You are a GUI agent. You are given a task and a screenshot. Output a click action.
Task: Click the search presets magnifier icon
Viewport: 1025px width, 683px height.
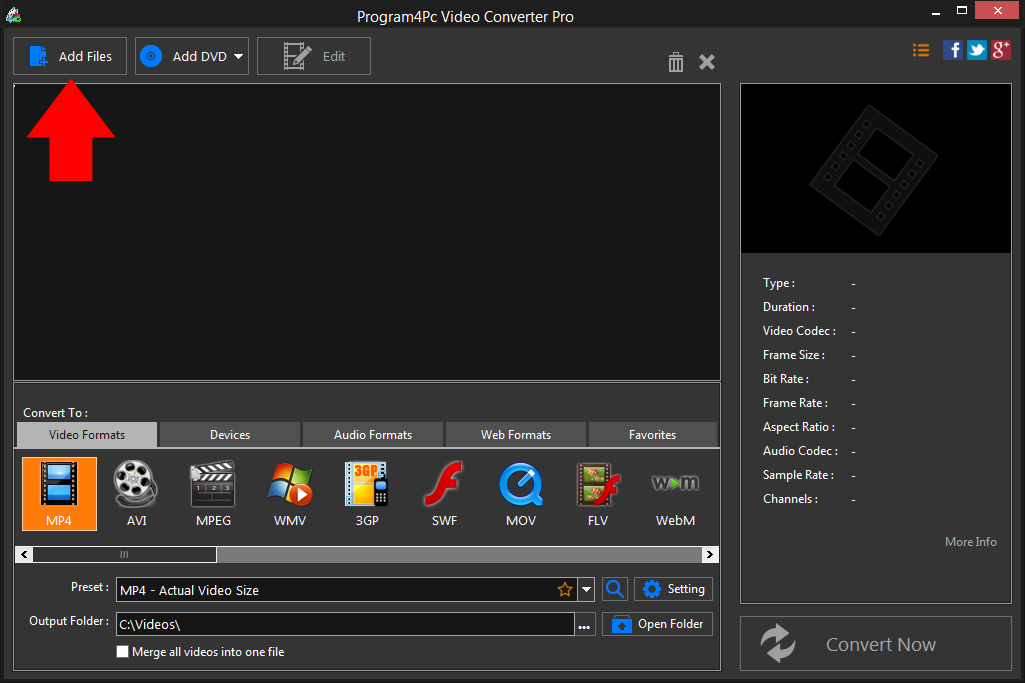pyautogui.click(x=614, y=589)
